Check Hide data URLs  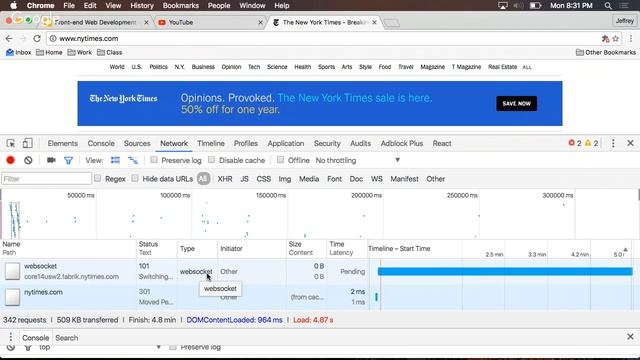click(x=135, y=178)
